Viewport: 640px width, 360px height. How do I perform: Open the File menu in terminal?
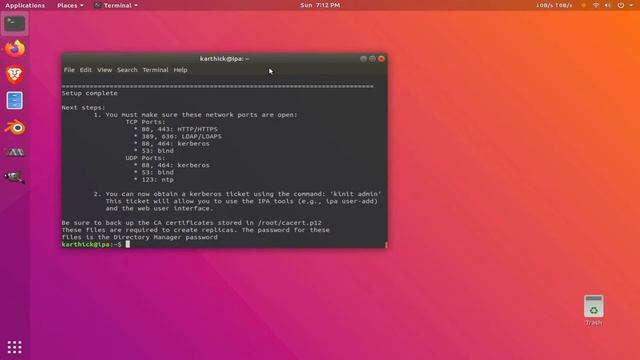pos(69,70)
